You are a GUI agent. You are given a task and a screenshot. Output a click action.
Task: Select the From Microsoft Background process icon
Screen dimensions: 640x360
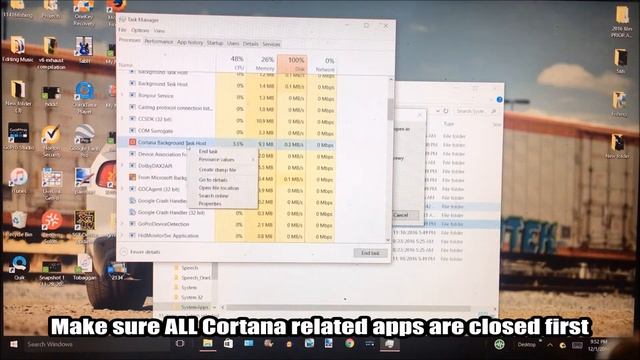pos(132,177)
